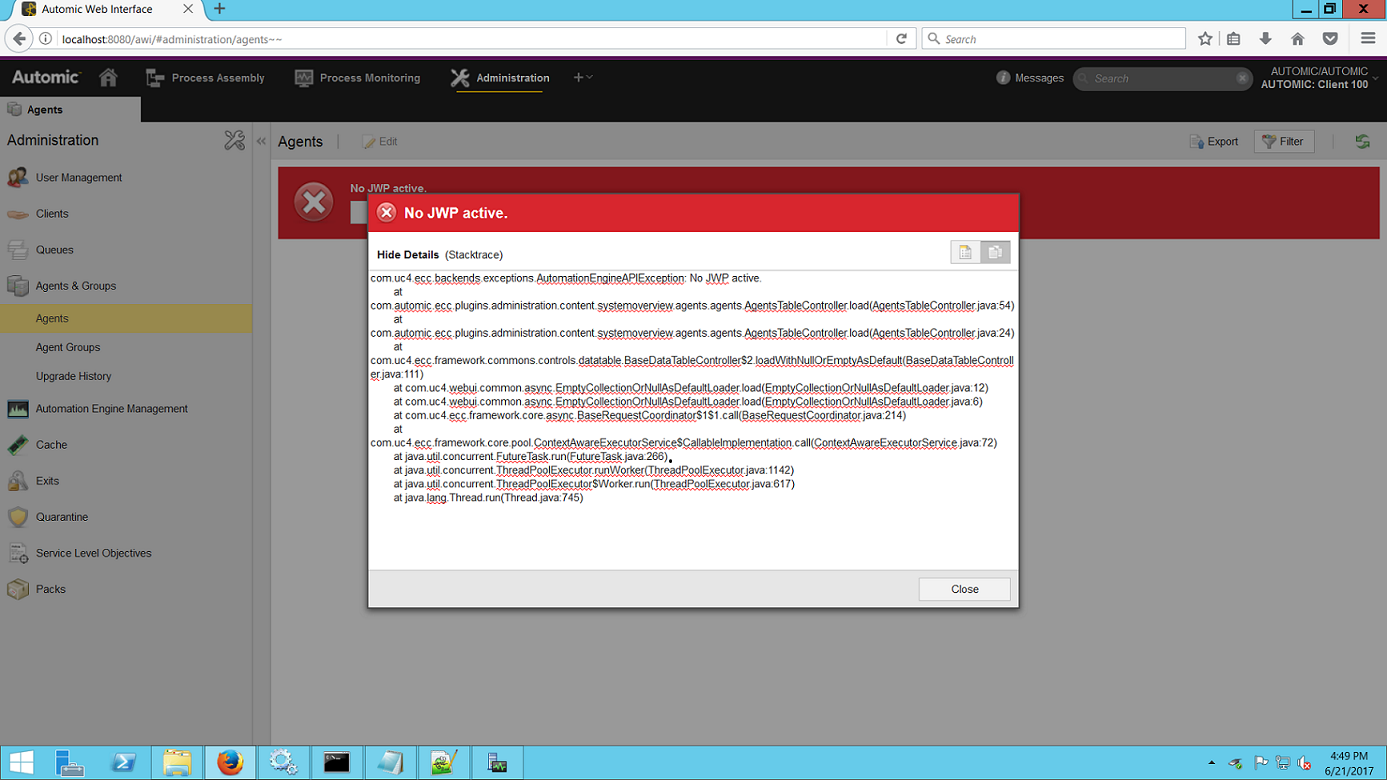Refresh the Agents list with green arrows icon
Screen dimensions: 1387x780
(1362, 141)
